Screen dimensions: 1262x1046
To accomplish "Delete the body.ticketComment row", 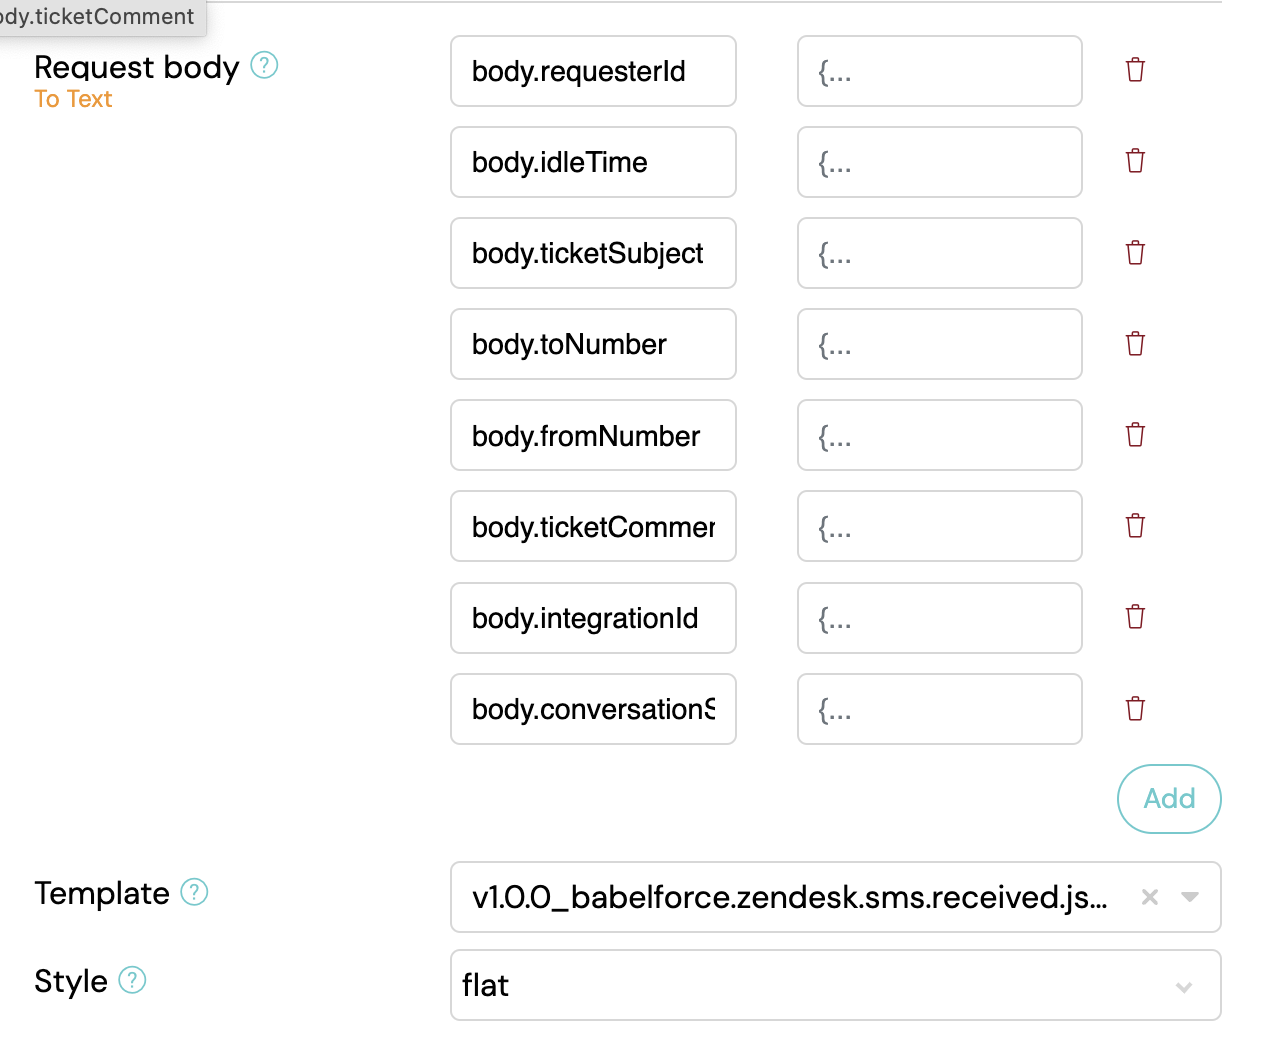I will click(1135, 526).
